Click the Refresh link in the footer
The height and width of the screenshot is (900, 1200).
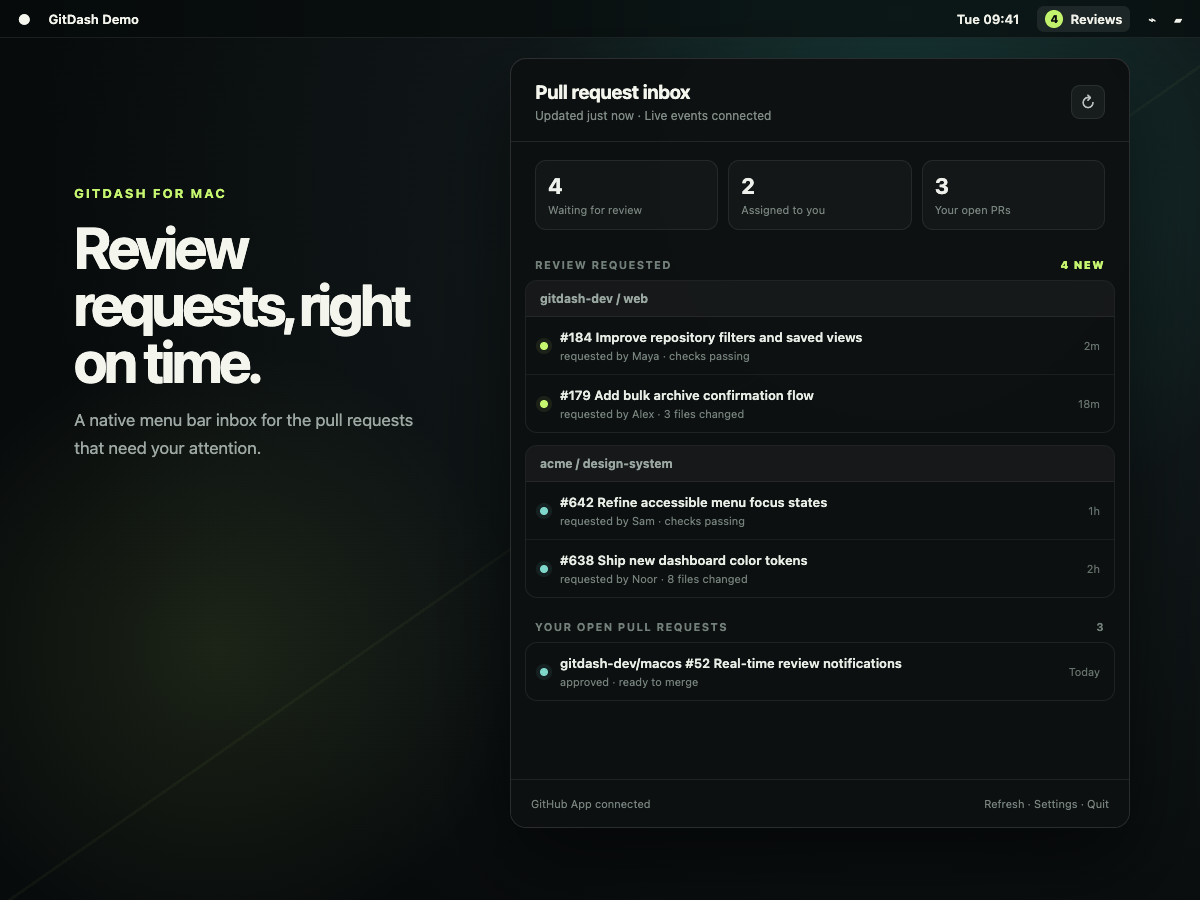(x=1004, y=804)
